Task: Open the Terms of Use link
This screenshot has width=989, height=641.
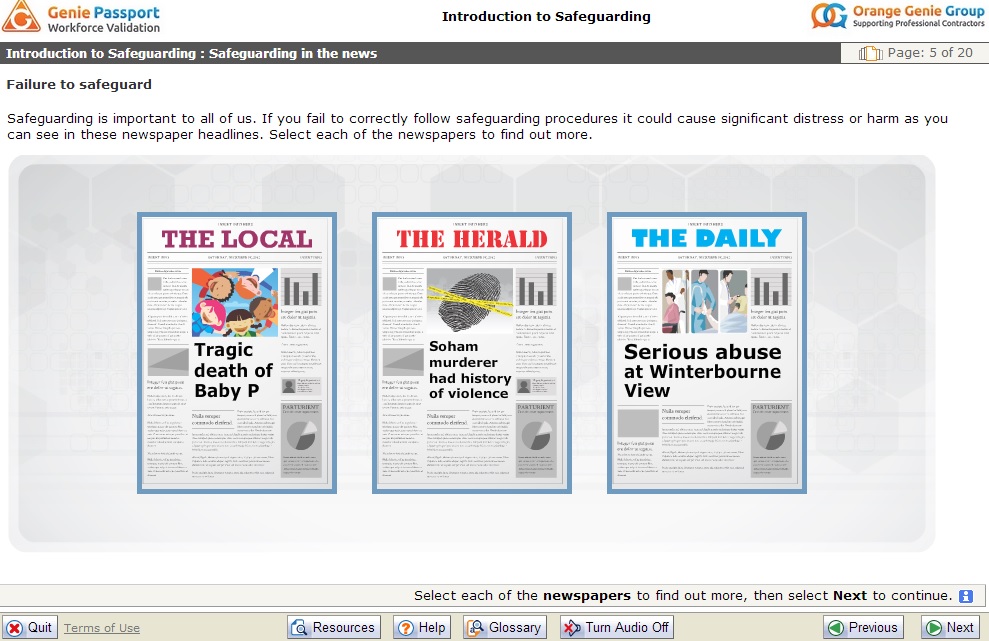Action: (102, 628)
